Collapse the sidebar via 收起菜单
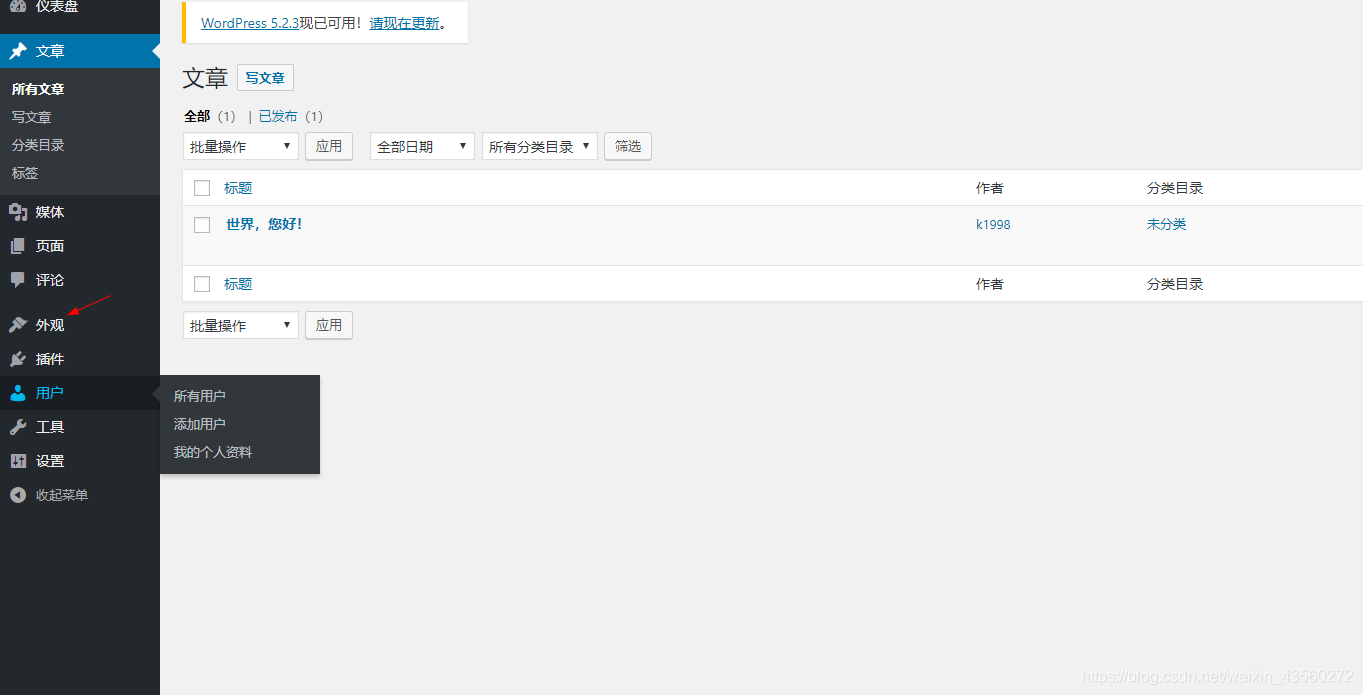This screenshot has height=695, width=1363. click(x=80, y=495)
